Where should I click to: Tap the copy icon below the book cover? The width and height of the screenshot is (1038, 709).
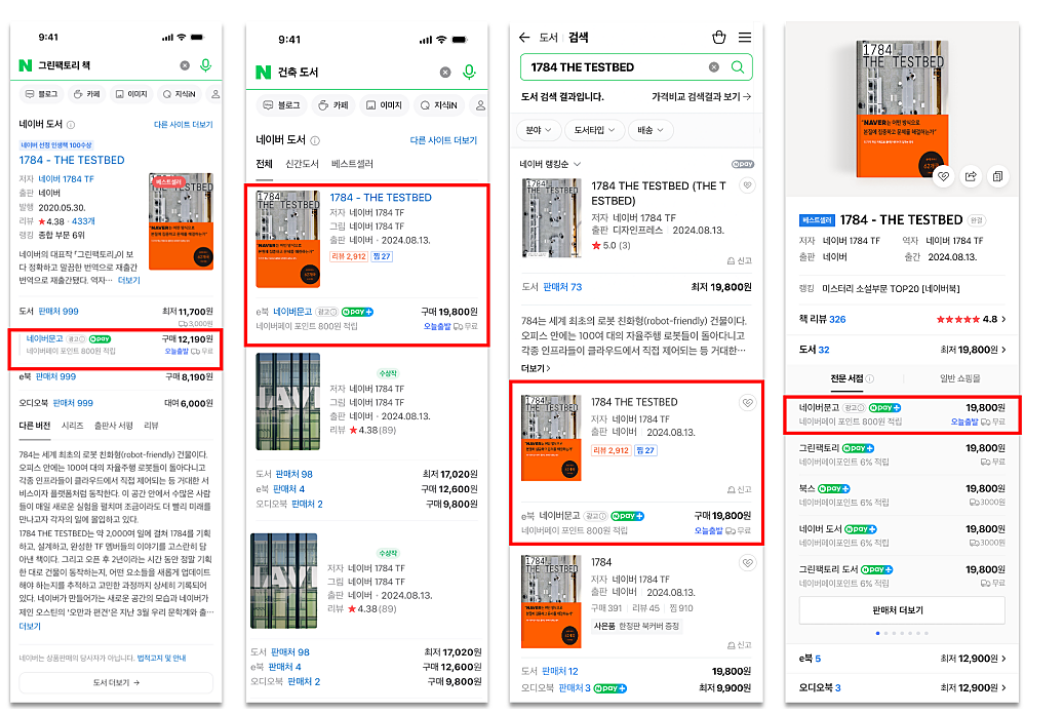997,176
